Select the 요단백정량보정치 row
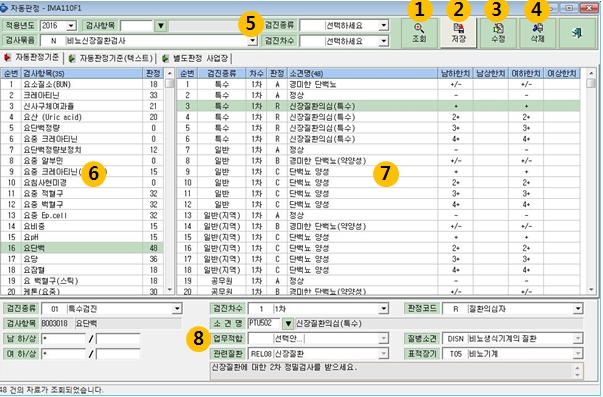The width and height of the screenshot is (603, 397). [82, 150]
